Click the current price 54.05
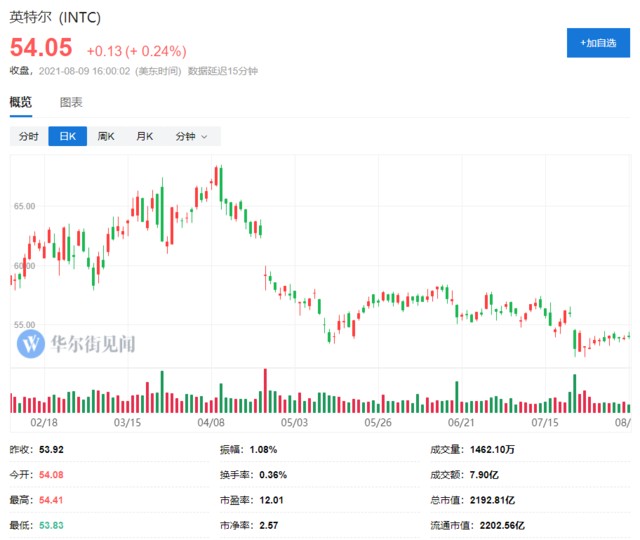Viewport: 640px width, 540px height. [x=41, y=48]
